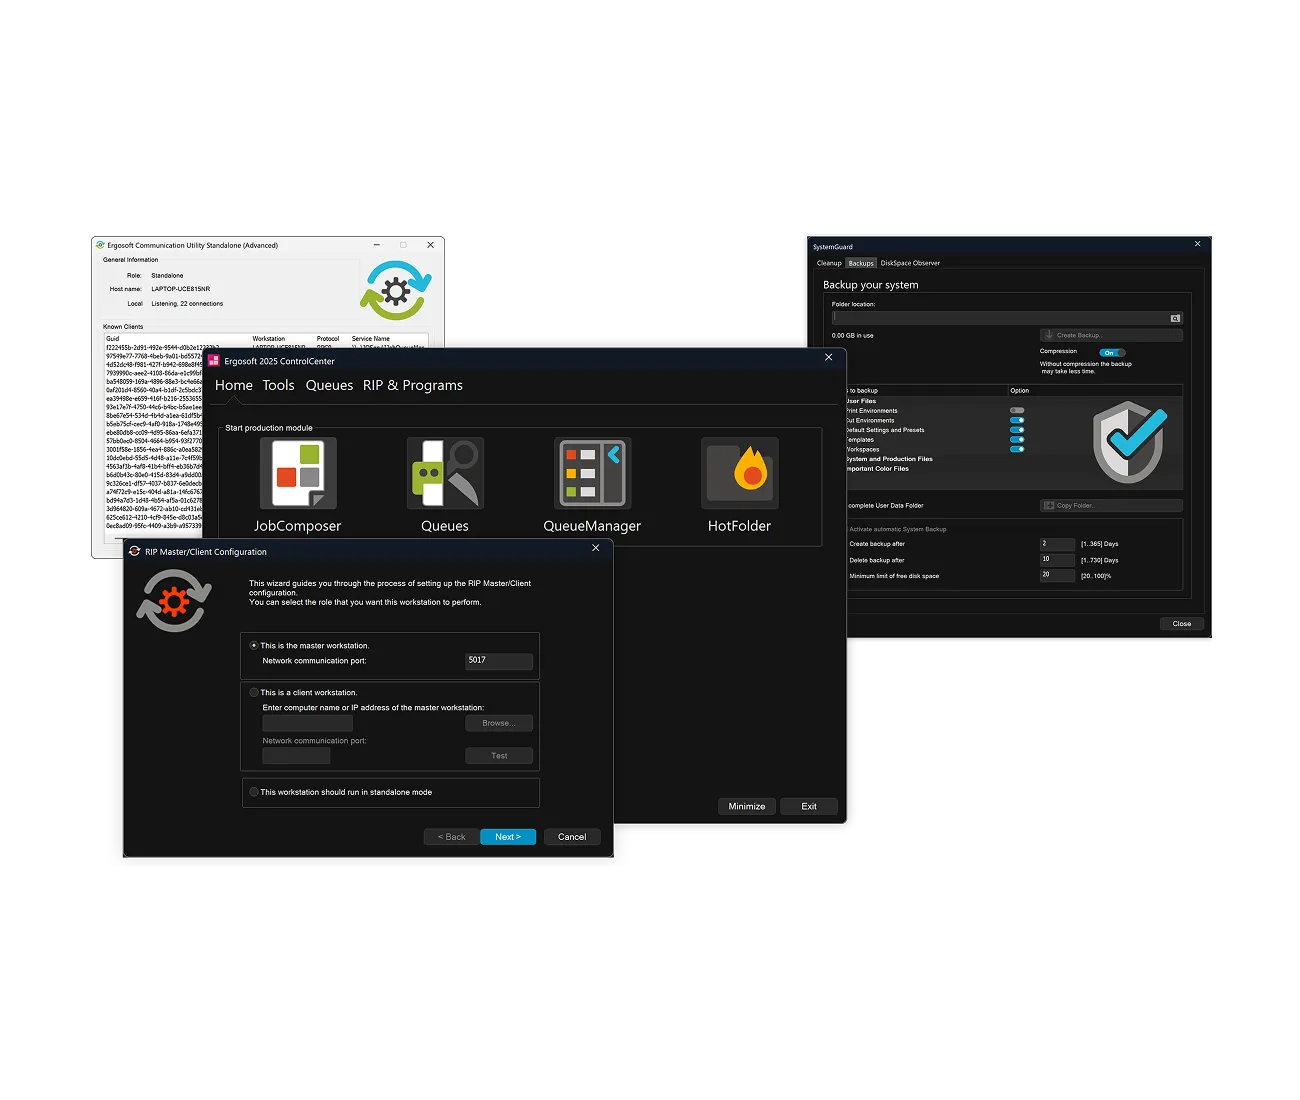Open the Home tab in ControlCenter
This screenshot has height=1100, width=1300.
tap(234, 385)
